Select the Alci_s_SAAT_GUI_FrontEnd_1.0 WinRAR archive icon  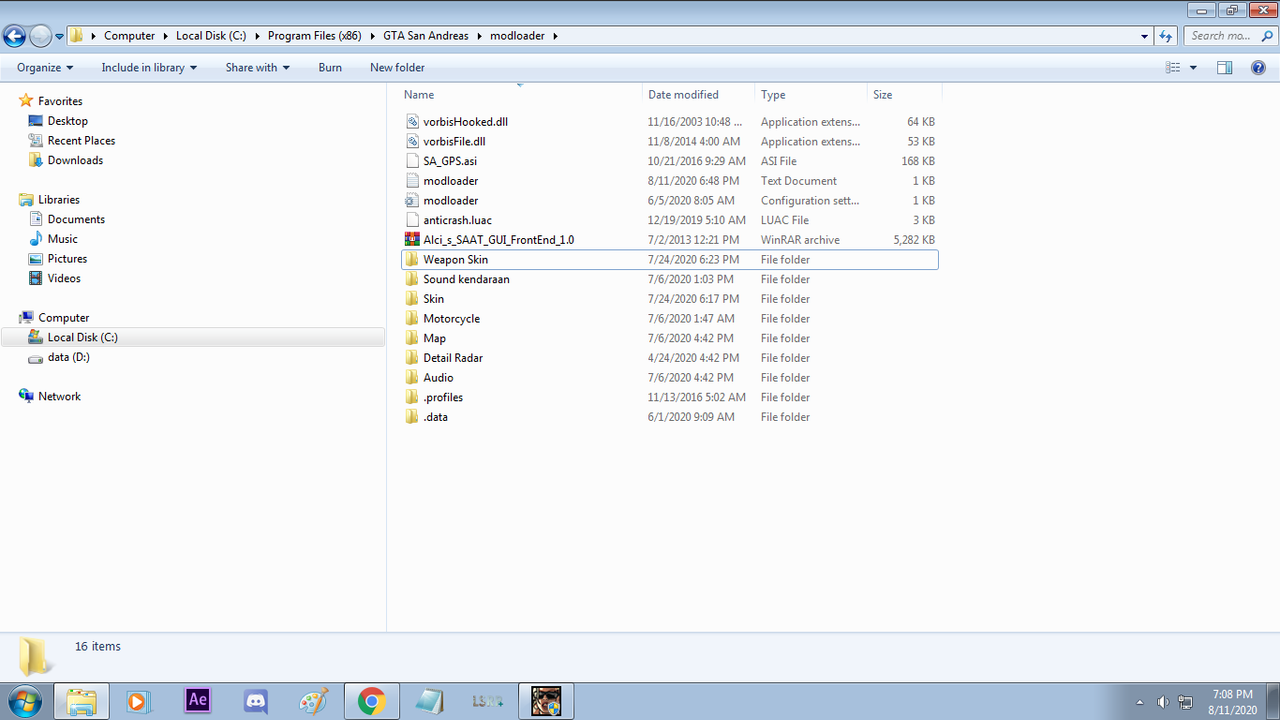(412, 240)
